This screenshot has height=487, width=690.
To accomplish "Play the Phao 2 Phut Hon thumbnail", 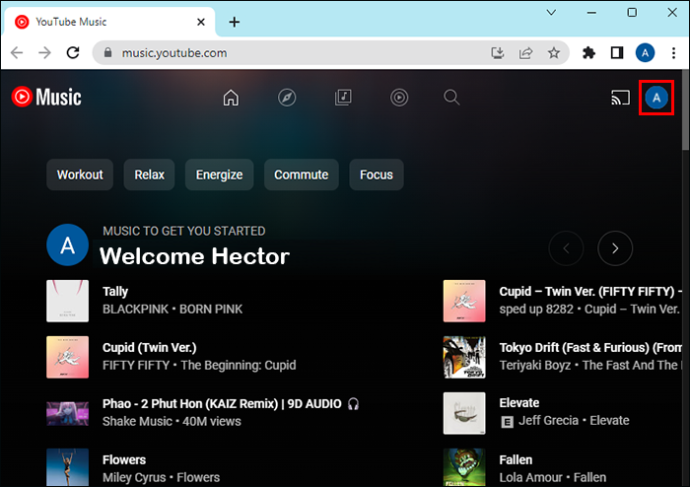I will pos(68,413).
